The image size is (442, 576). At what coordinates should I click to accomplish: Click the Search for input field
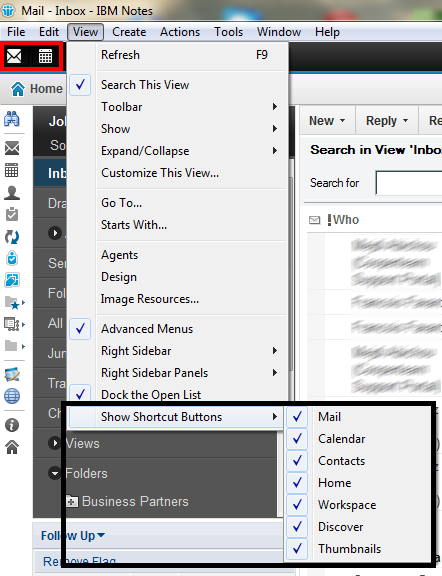pos(409,183)
